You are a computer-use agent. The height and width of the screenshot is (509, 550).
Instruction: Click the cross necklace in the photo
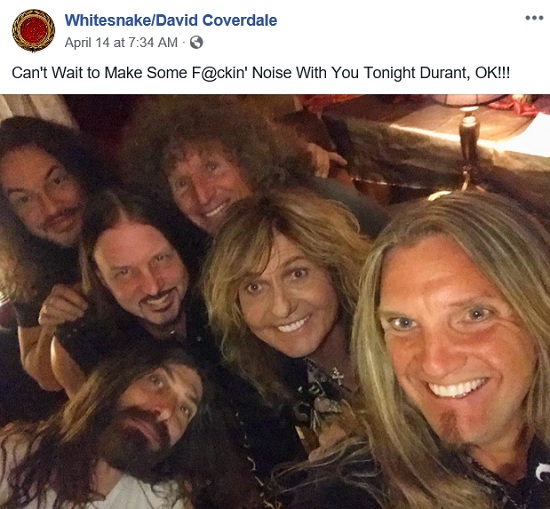[338, 376]
